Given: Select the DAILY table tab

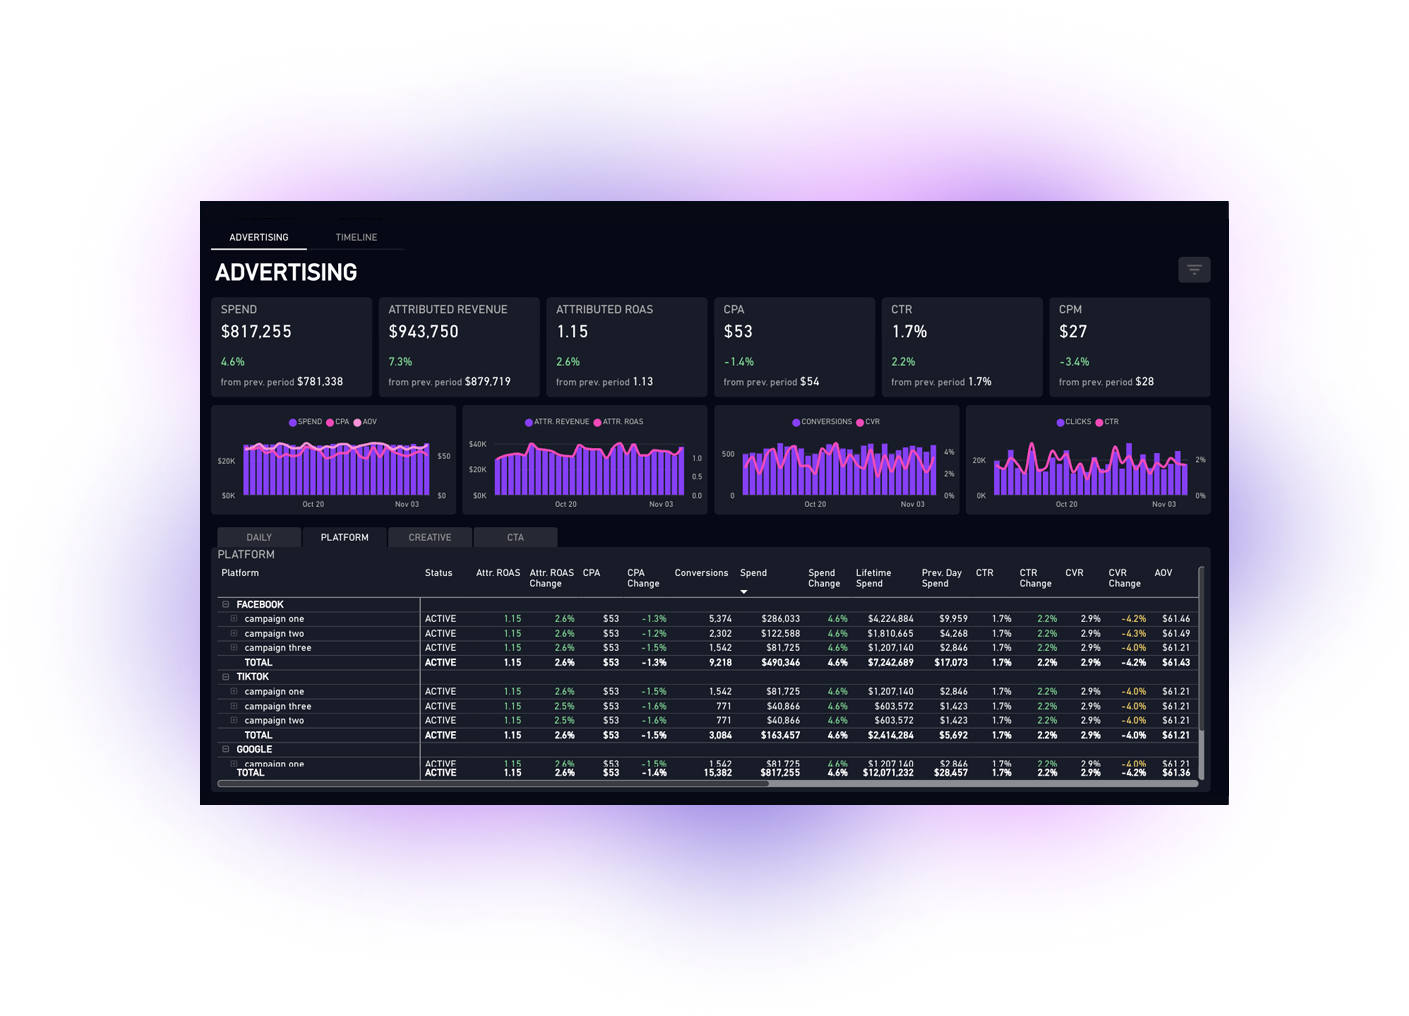Looking at the screenshot, I should 259,537.
